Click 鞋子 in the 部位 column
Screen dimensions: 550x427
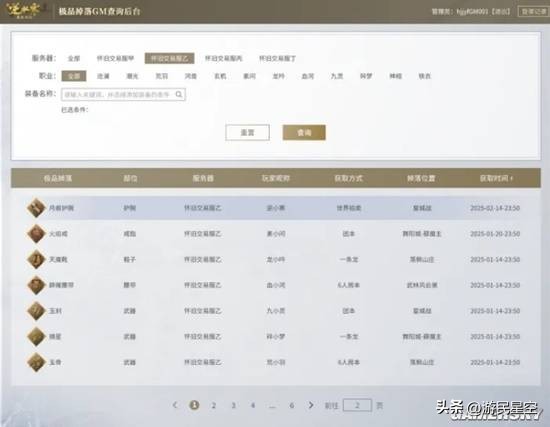click(129, 260)
